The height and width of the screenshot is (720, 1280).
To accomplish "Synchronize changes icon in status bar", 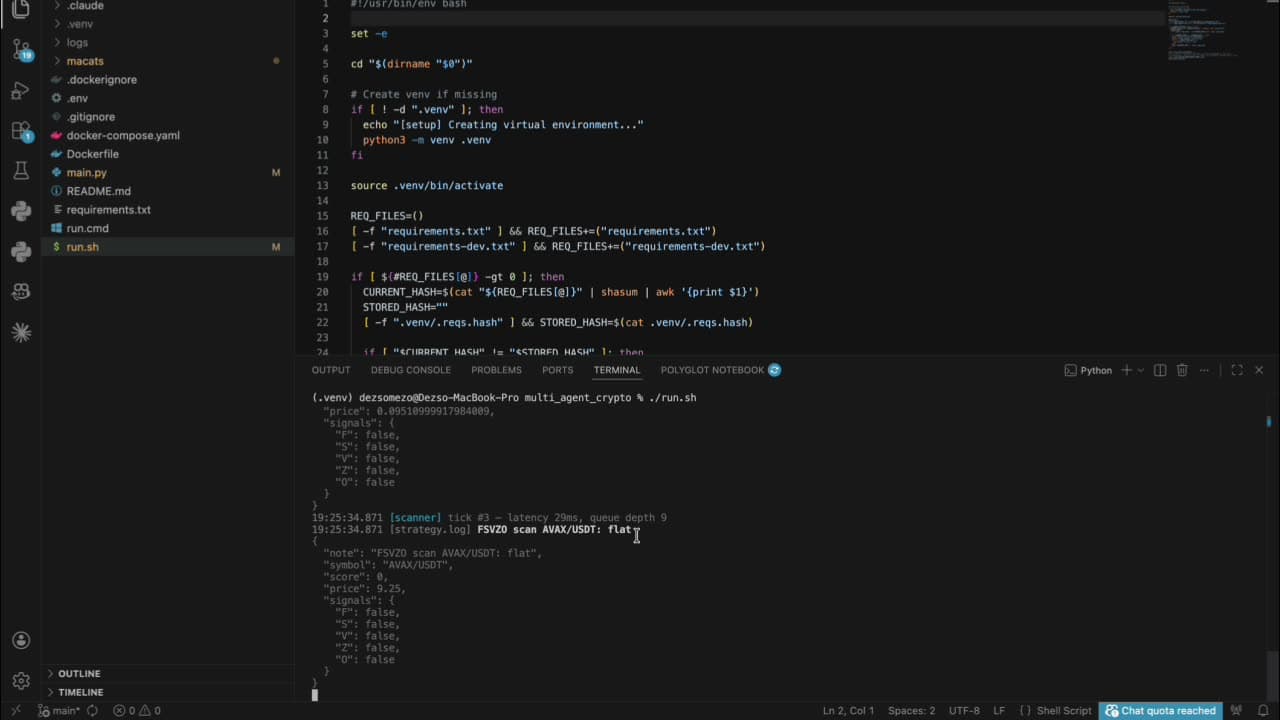I will [92, 711].
